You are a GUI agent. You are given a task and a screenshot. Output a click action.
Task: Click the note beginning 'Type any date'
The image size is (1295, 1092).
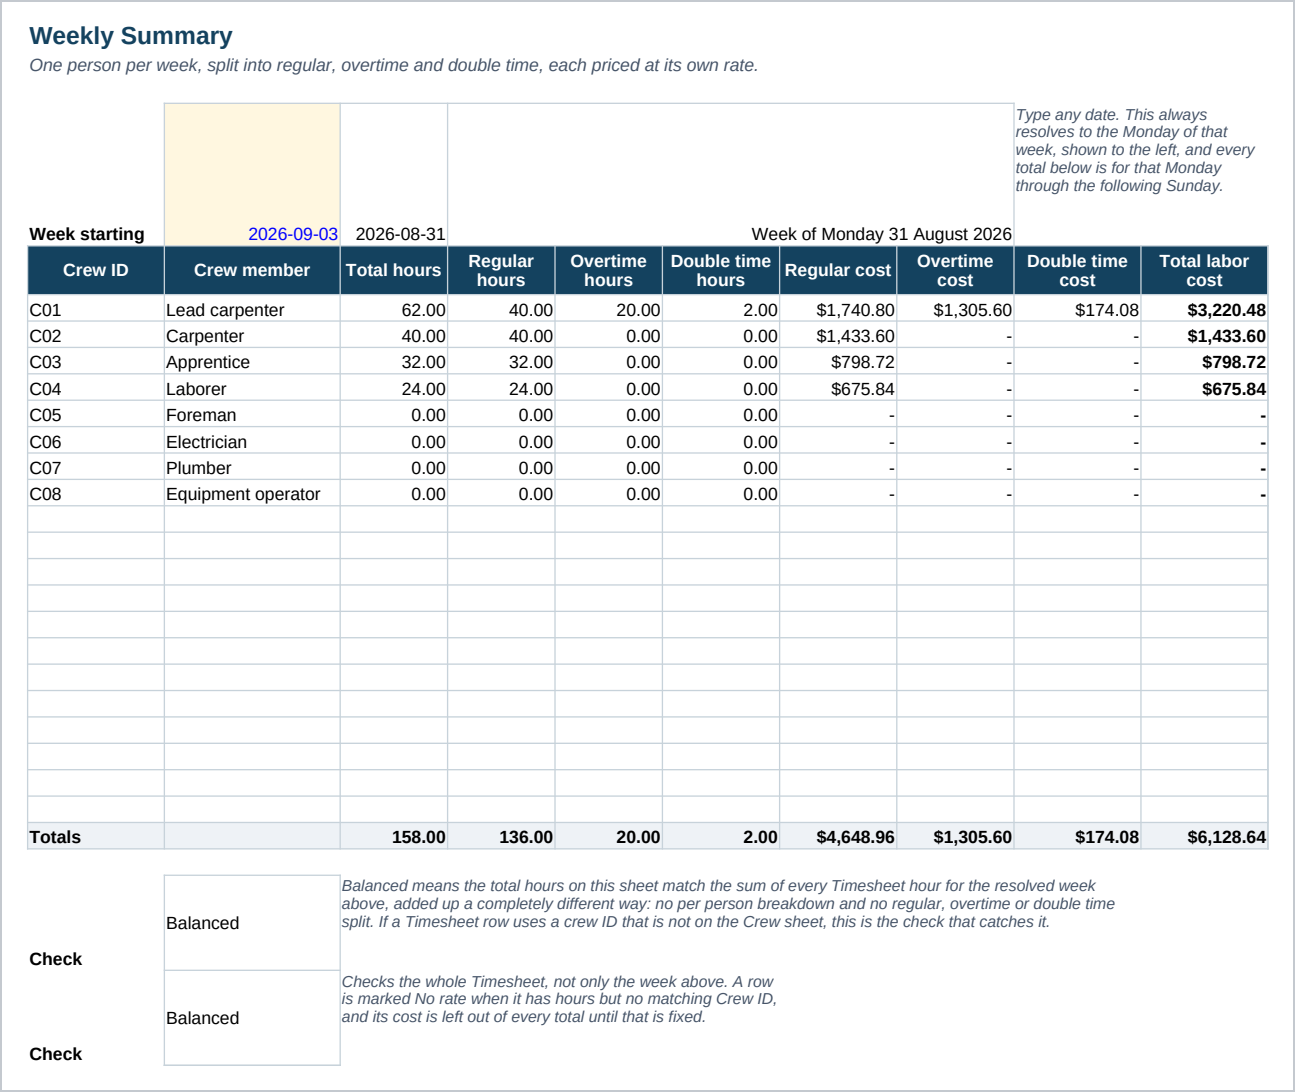pos(1135,150)
